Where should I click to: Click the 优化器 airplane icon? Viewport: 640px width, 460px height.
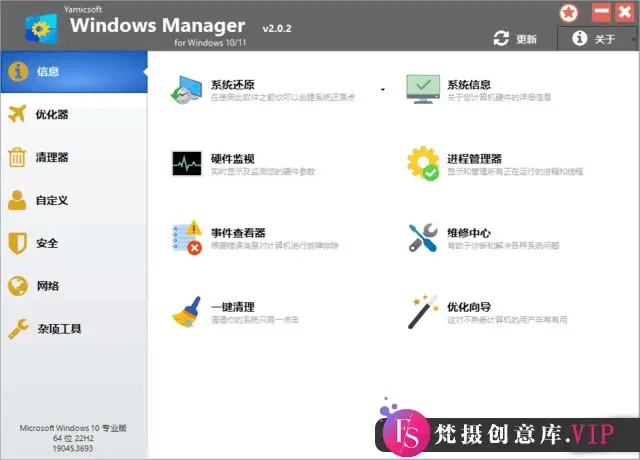click(17, 114)
